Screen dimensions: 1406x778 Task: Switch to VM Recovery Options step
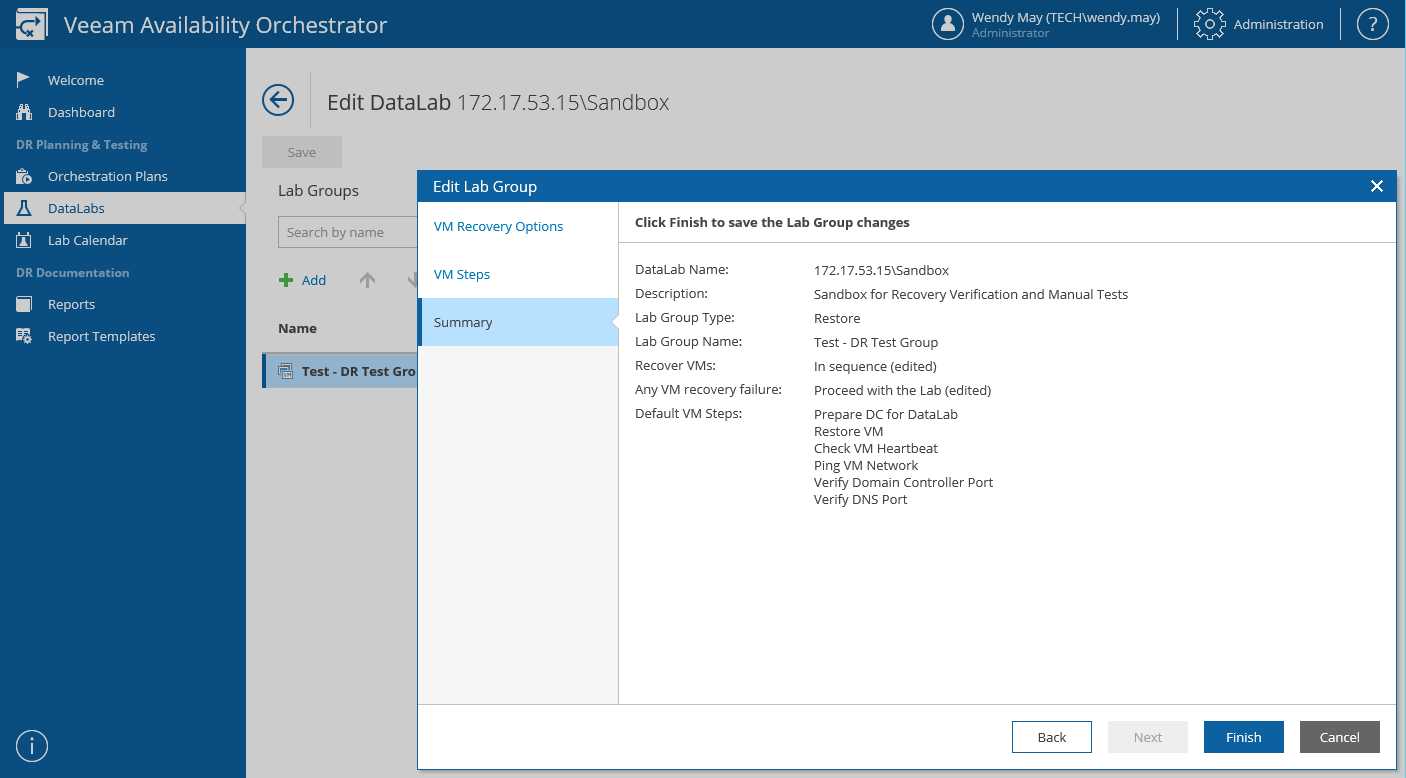click(x=498, y=226)
